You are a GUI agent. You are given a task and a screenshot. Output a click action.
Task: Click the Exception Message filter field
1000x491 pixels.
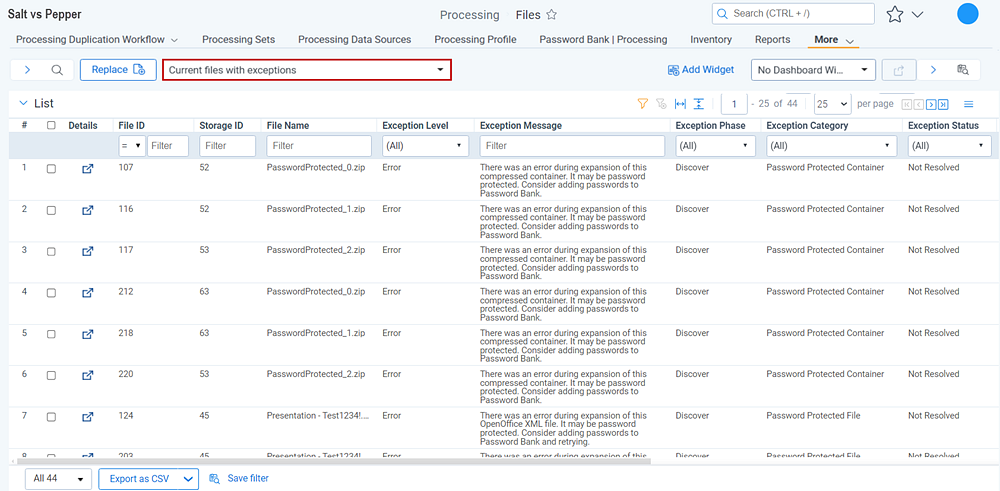click(572, 146)
